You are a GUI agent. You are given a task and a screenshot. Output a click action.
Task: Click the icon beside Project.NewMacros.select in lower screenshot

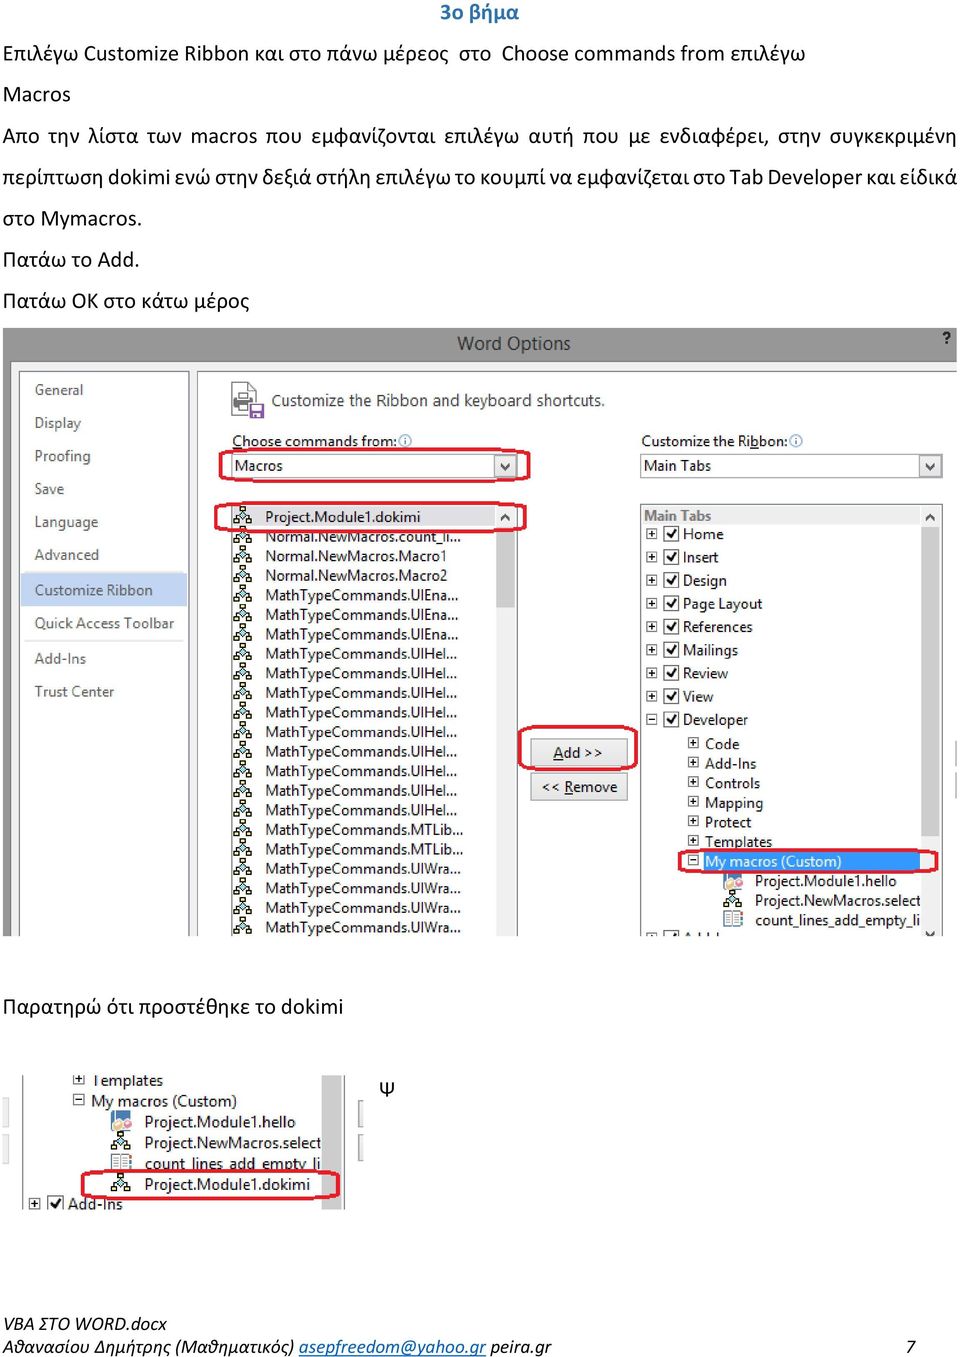[121, 1142]
